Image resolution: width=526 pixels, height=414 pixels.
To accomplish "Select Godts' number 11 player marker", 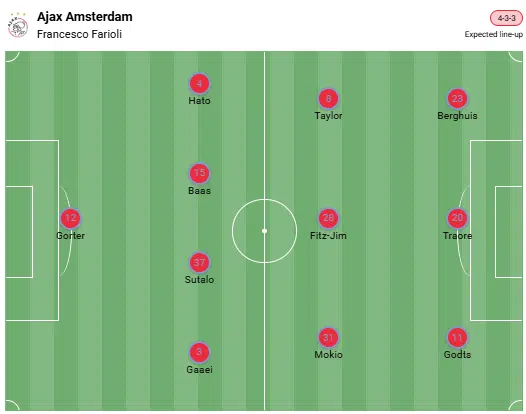I will tap(457, 338).
